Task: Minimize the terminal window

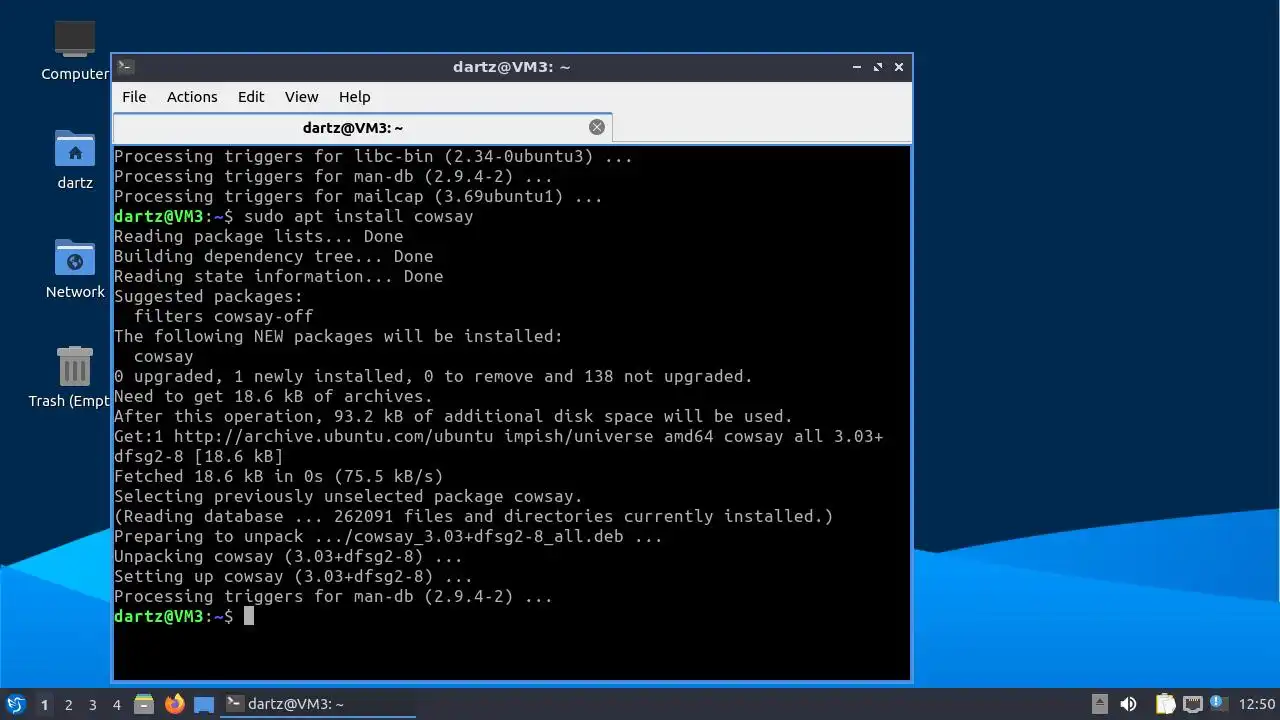Action: pos(857,67)
